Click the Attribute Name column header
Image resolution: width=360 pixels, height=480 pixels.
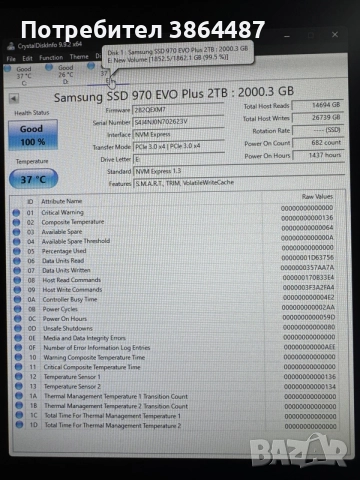[62, 201]
